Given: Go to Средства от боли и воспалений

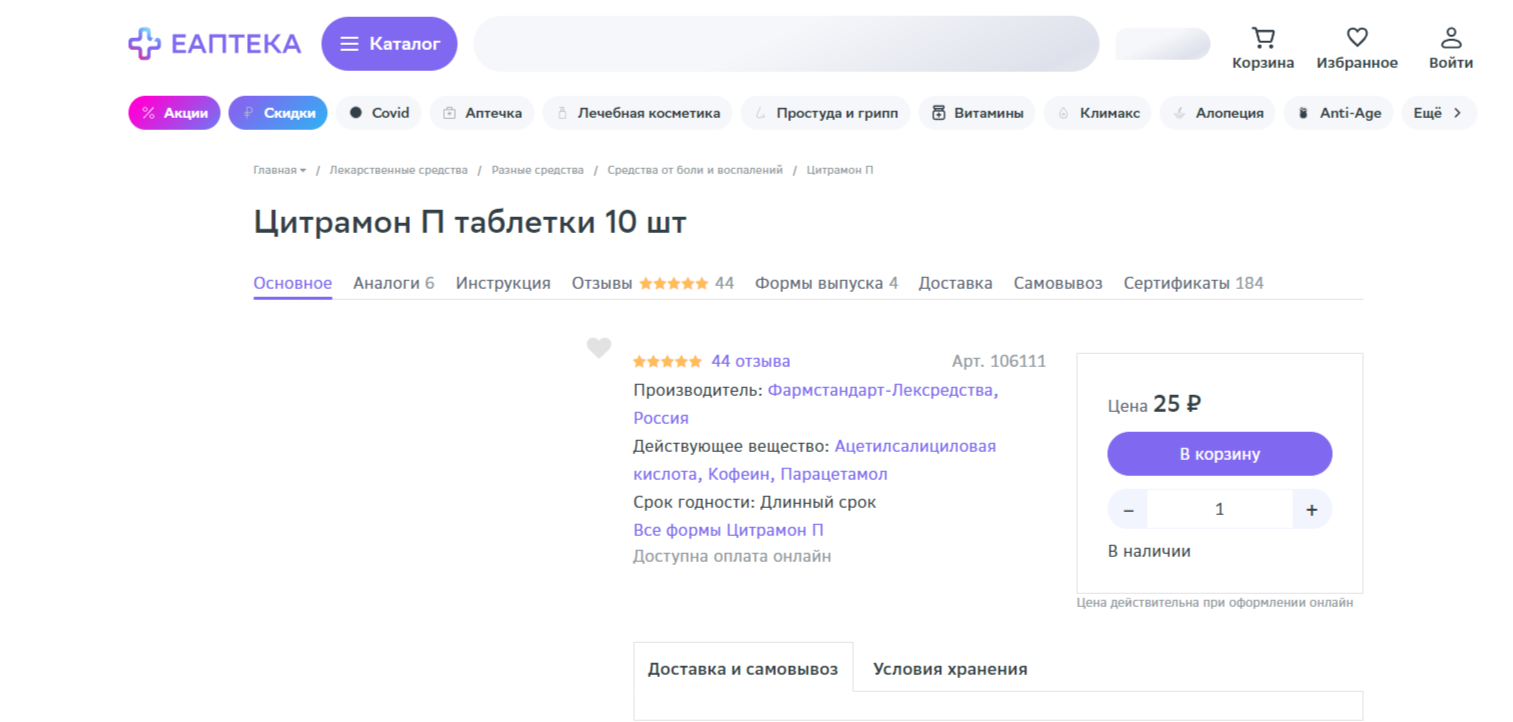Looking at the screenshot, I should pos(695,170).
